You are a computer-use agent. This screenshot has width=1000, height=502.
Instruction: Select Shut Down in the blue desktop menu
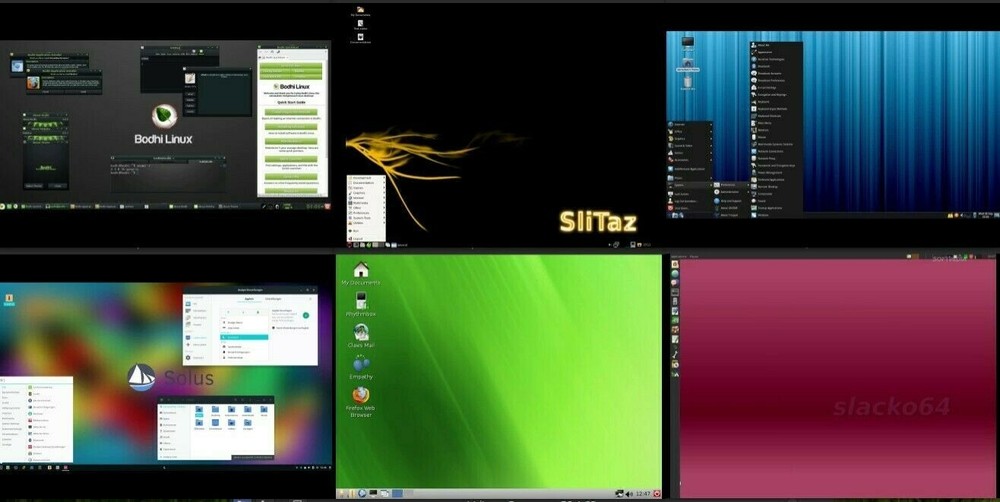(x=690, y=208)
